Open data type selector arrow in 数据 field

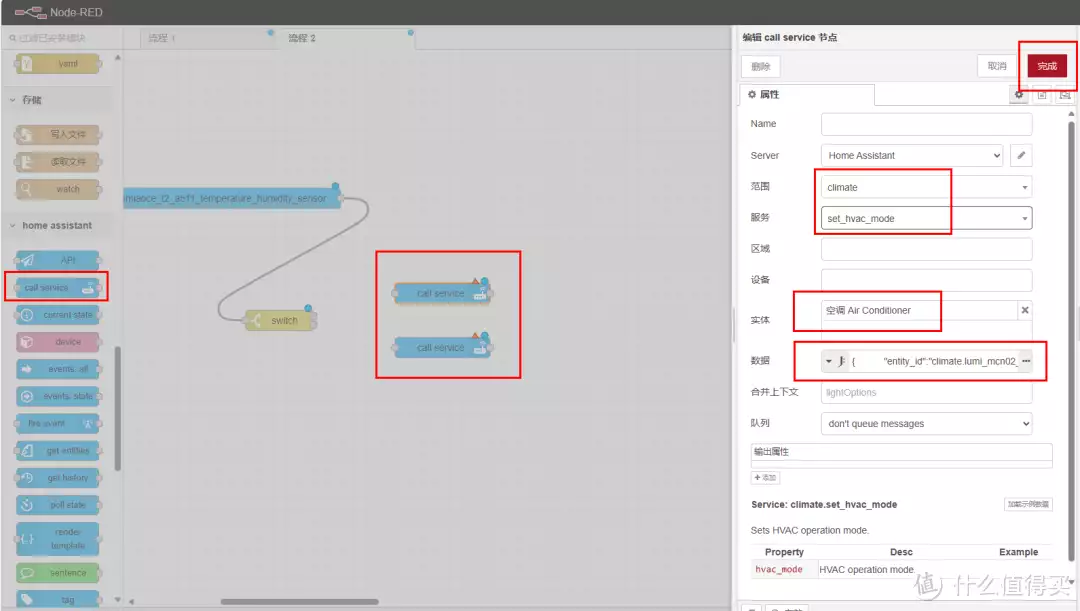[x=829, y=361]
